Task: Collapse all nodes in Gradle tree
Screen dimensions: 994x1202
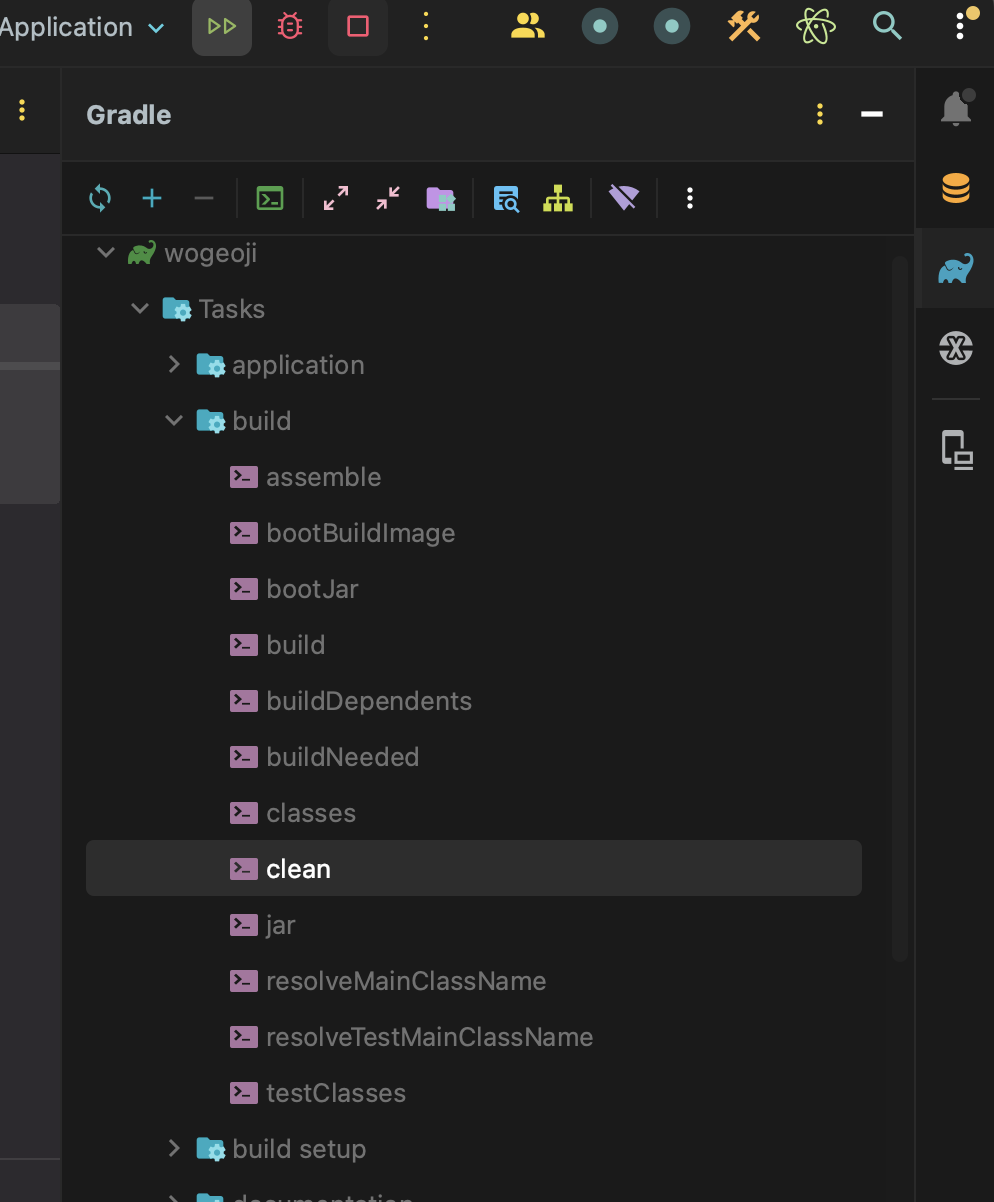Action: coord(388,199)
